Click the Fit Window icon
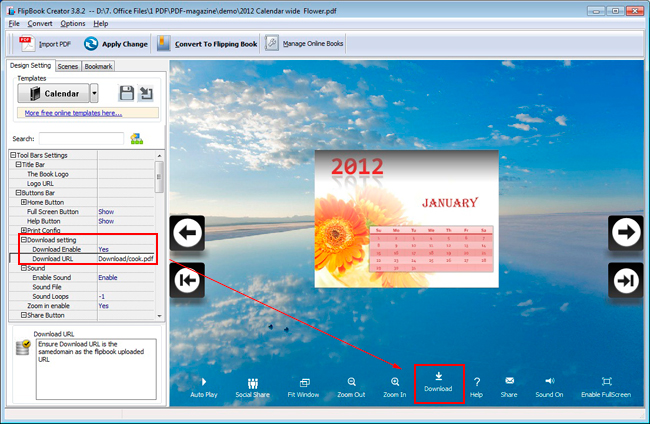650x424 pixels. coord(302,382)
